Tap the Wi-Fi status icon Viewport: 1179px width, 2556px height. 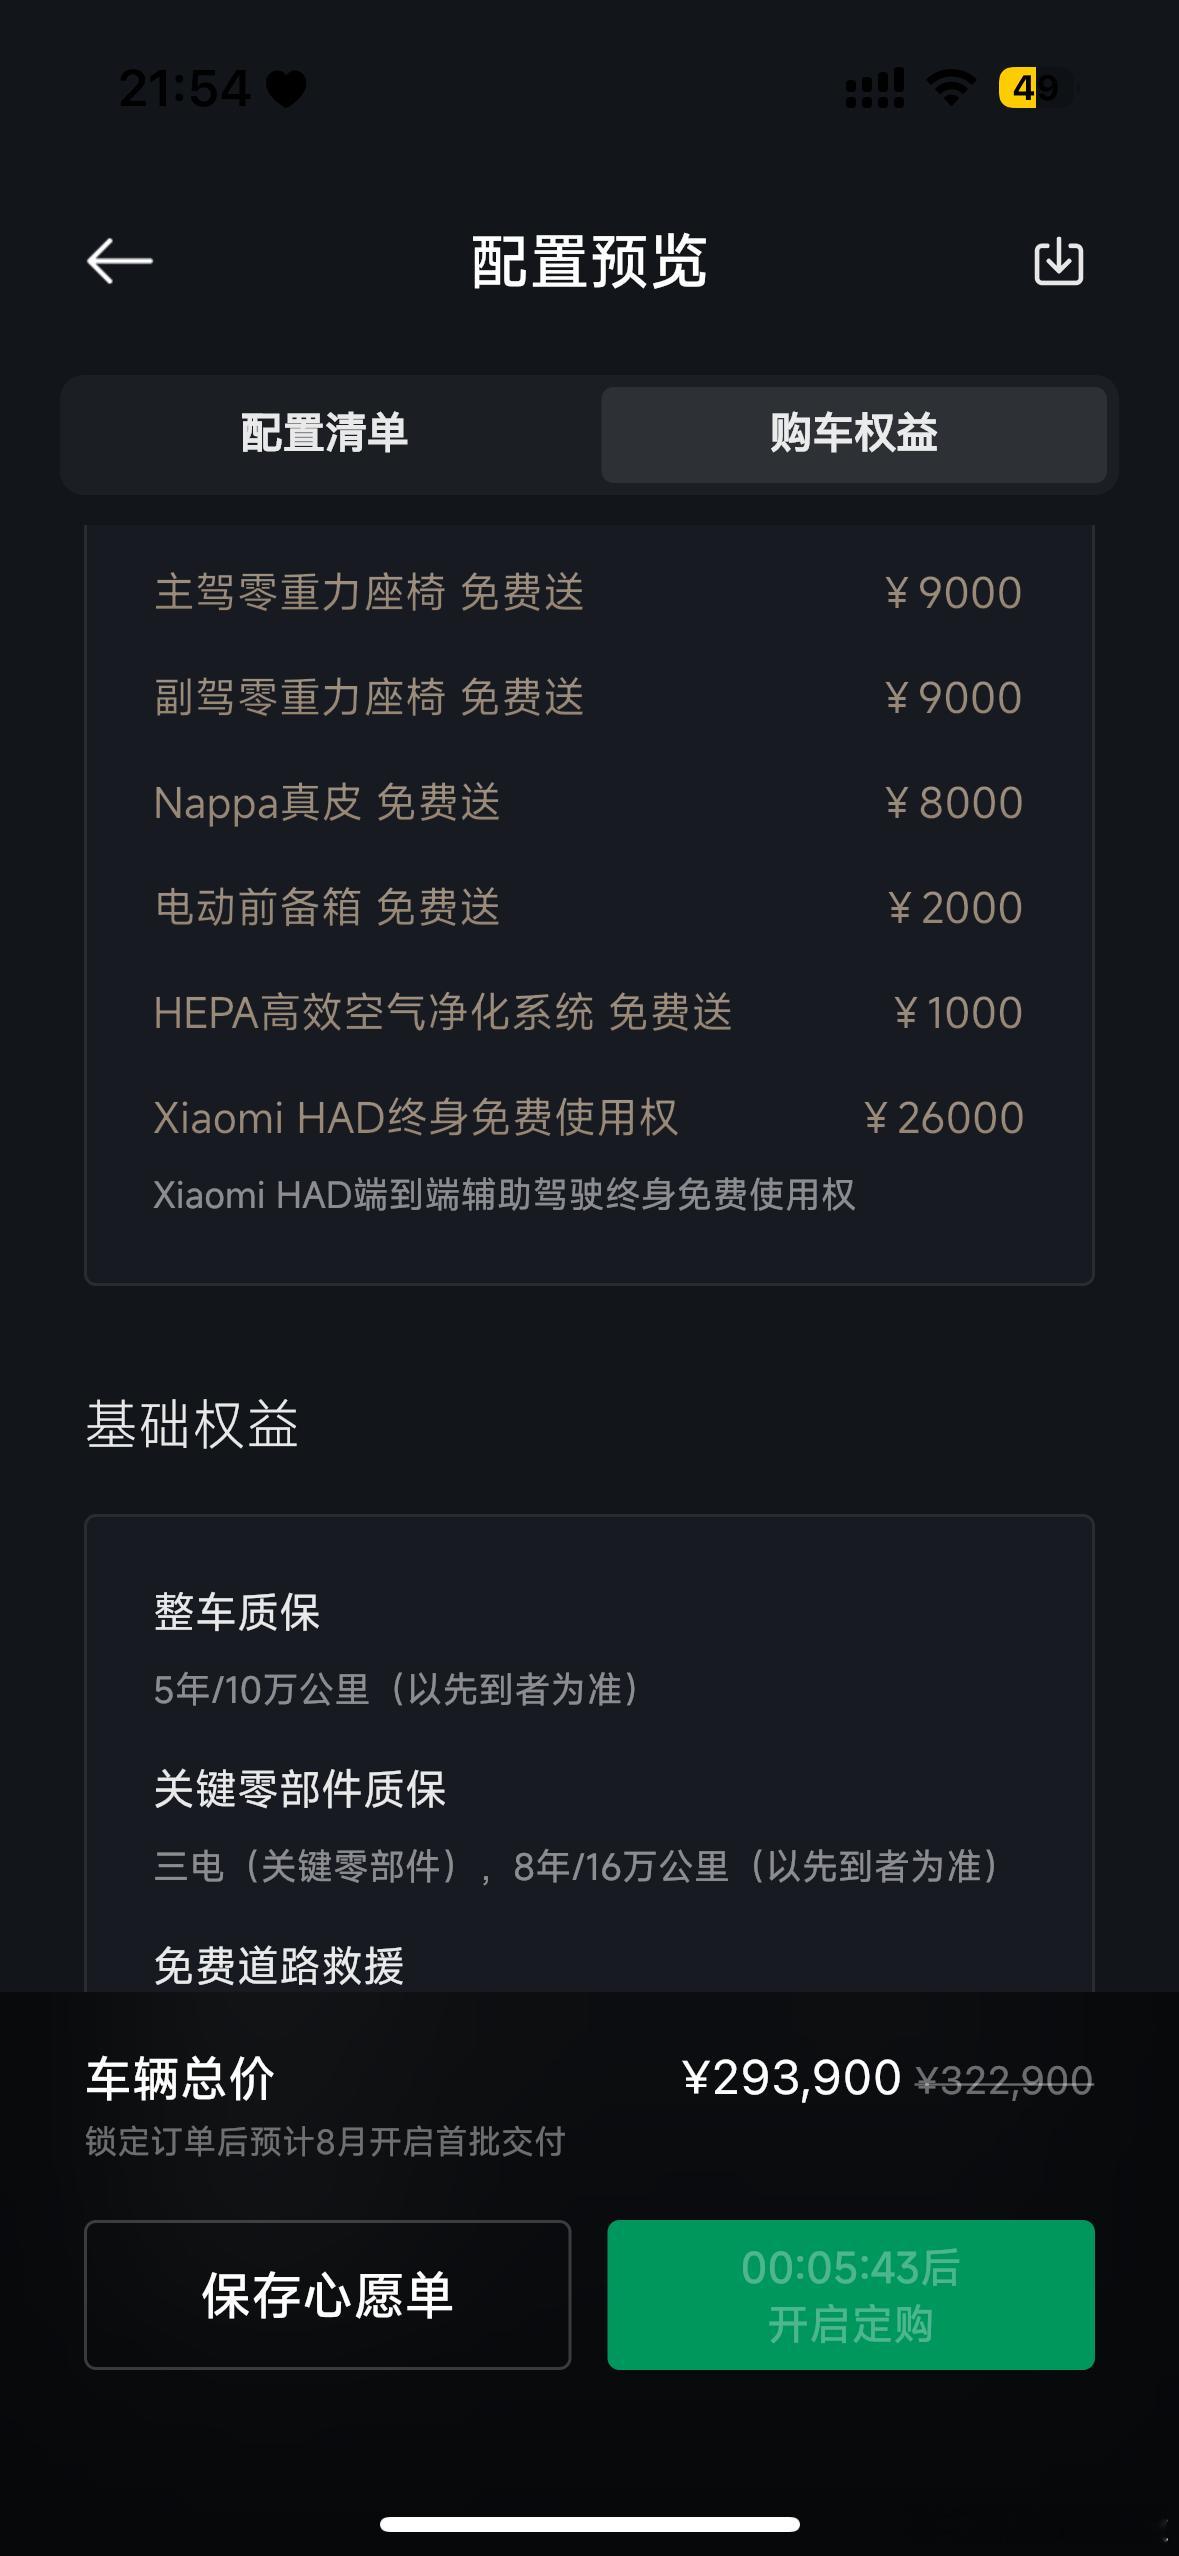[951, 88]
